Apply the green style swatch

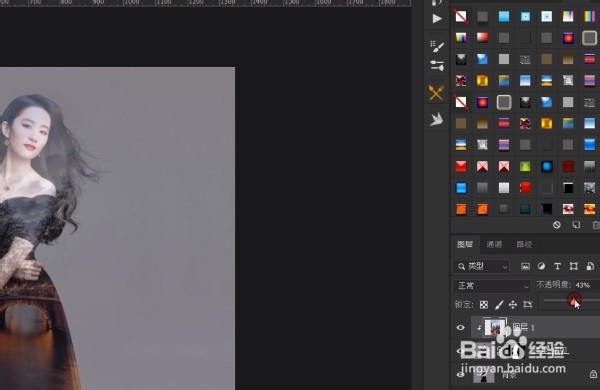point(525,166)
